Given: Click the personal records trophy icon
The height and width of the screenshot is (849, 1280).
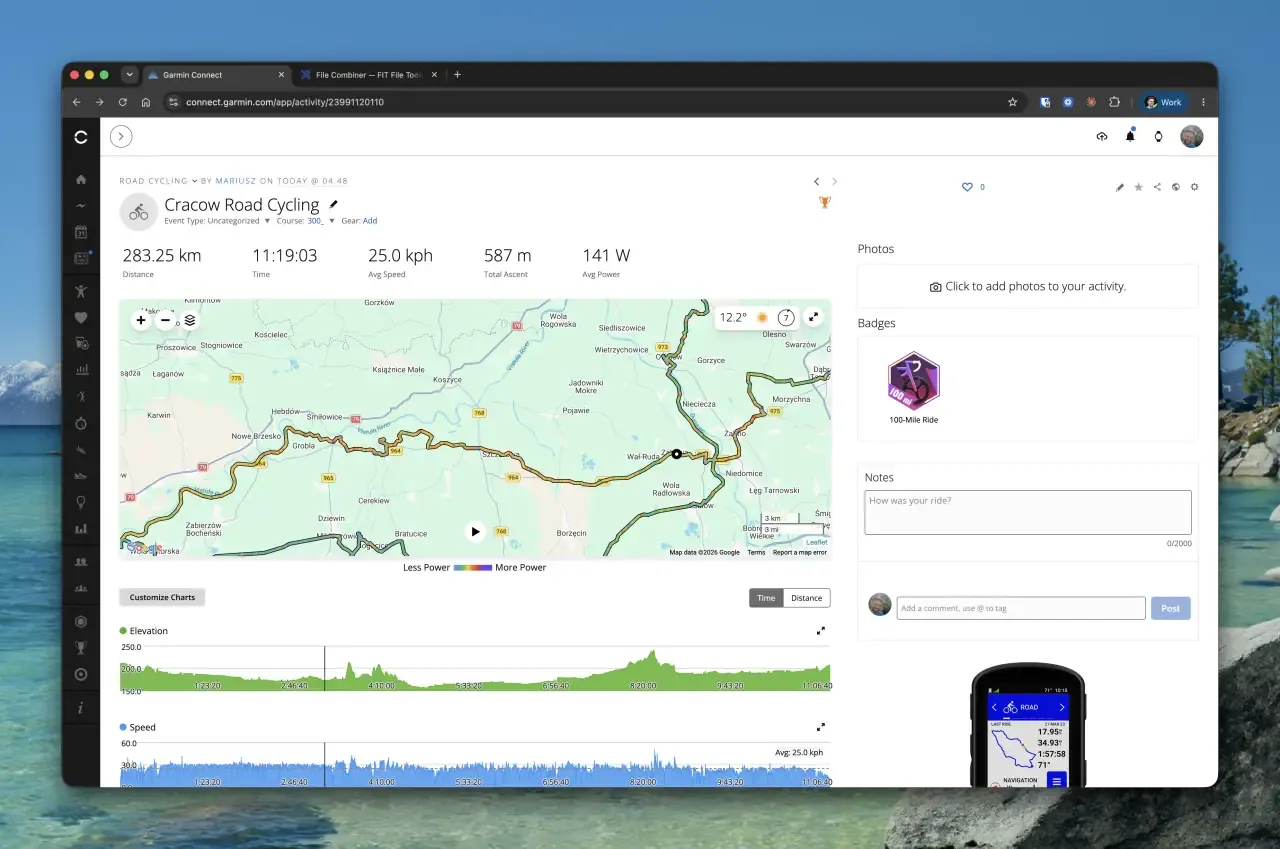Looking at the screenshot, I should (x=824, y=202).
